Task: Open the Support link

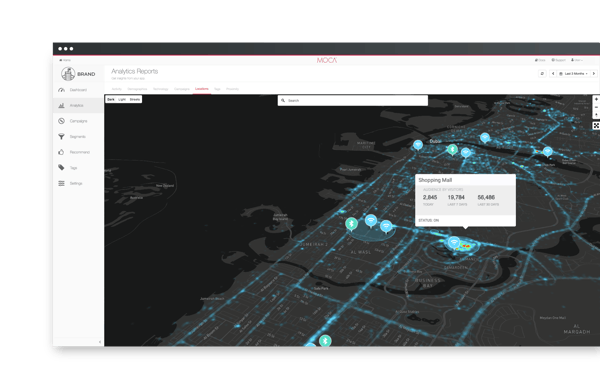Action: pos(558,60)
